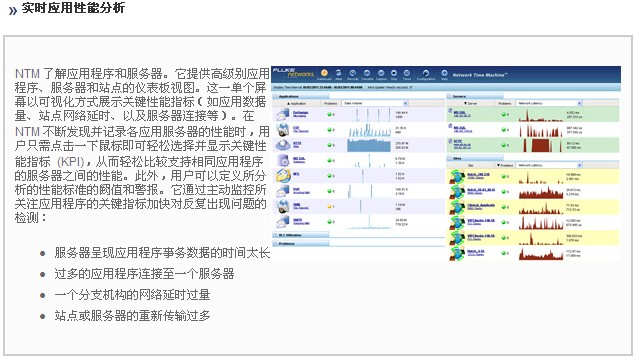The width and height of the screenshot is (637, 360).
Task: Open the Record toolbar icon
Action: tap(353, 73)
